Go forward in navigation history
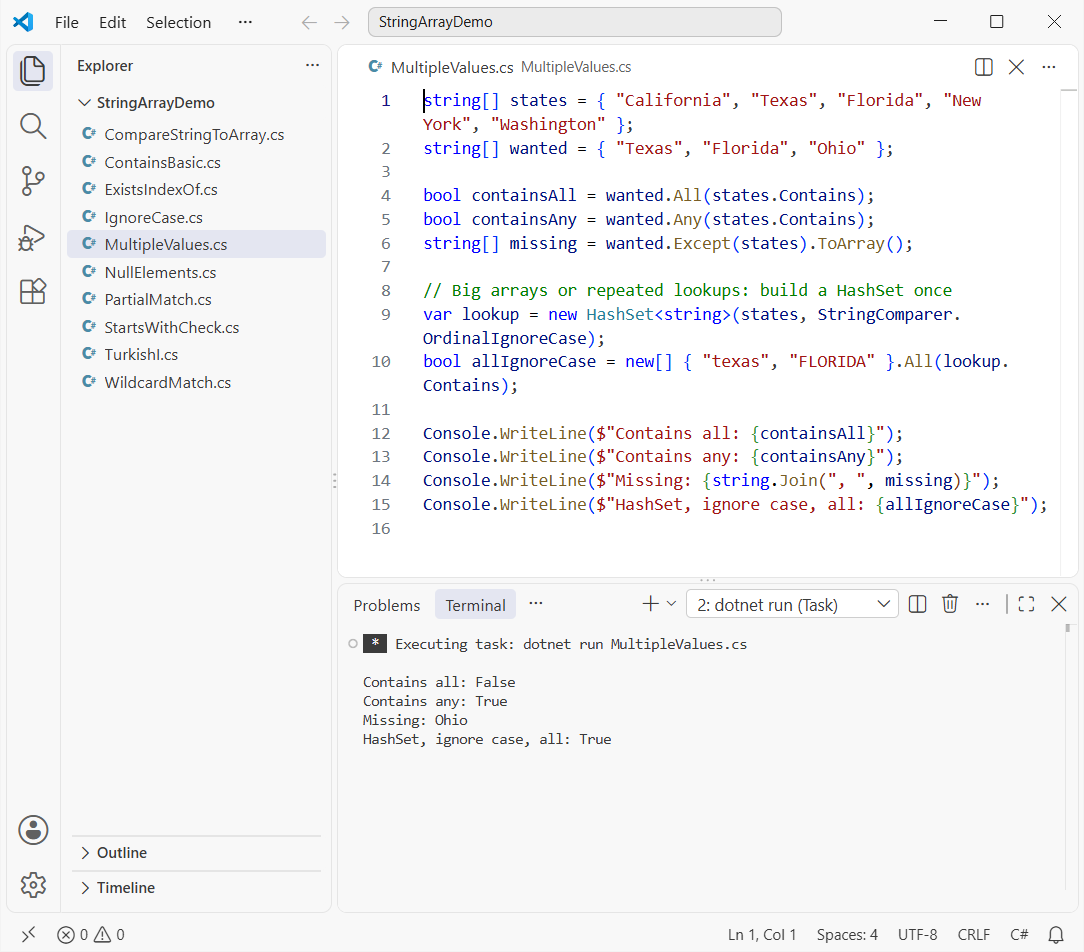This screenshot has width=1084, height=952. click(x=342, y=22)
